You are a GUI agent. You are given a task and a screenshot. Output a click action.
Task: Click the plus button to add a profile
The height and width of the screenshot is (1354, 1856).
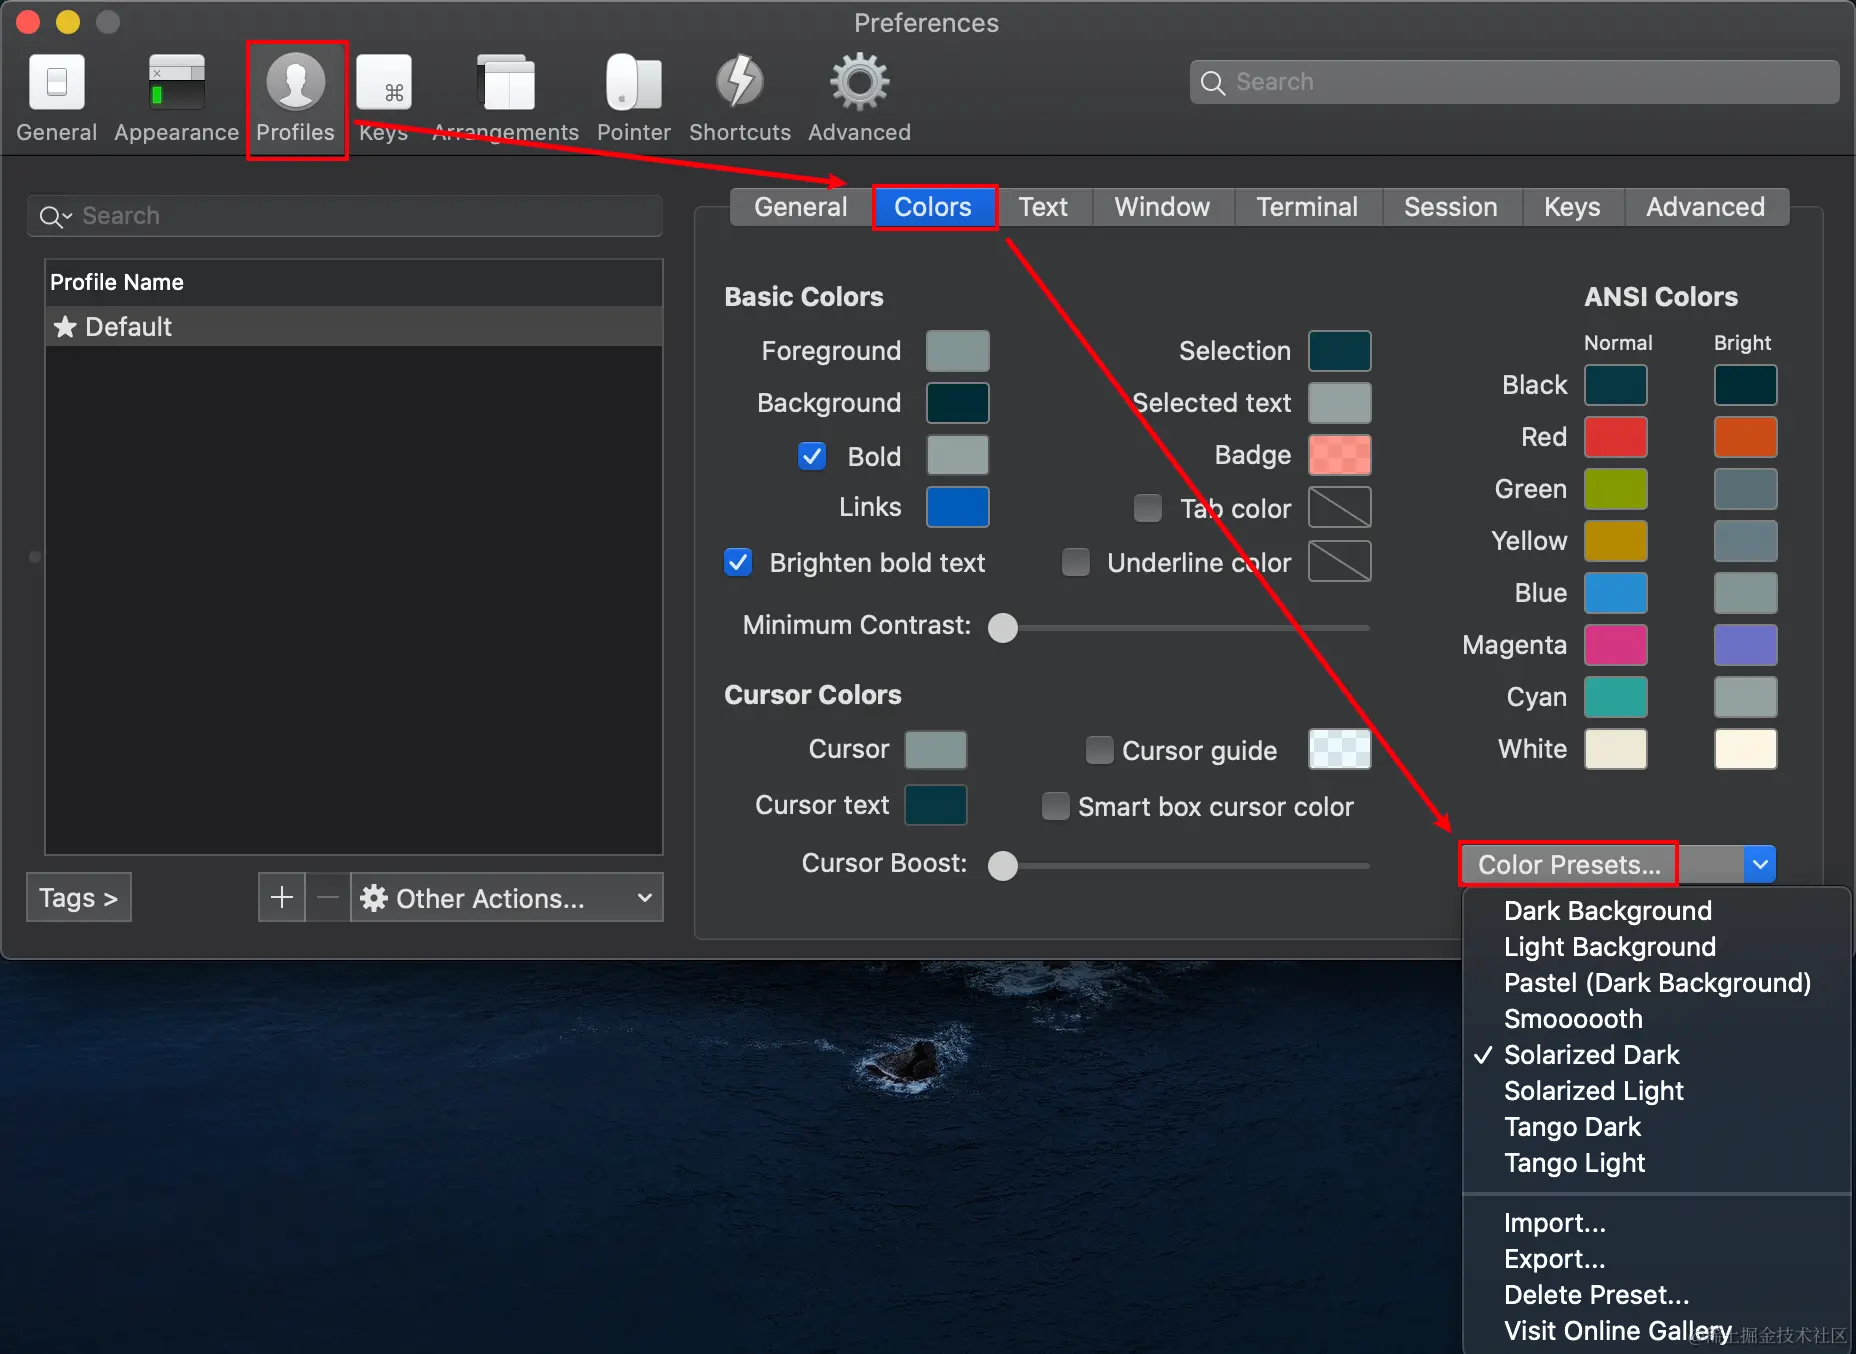pyautogui.click(x=282, y=897)
